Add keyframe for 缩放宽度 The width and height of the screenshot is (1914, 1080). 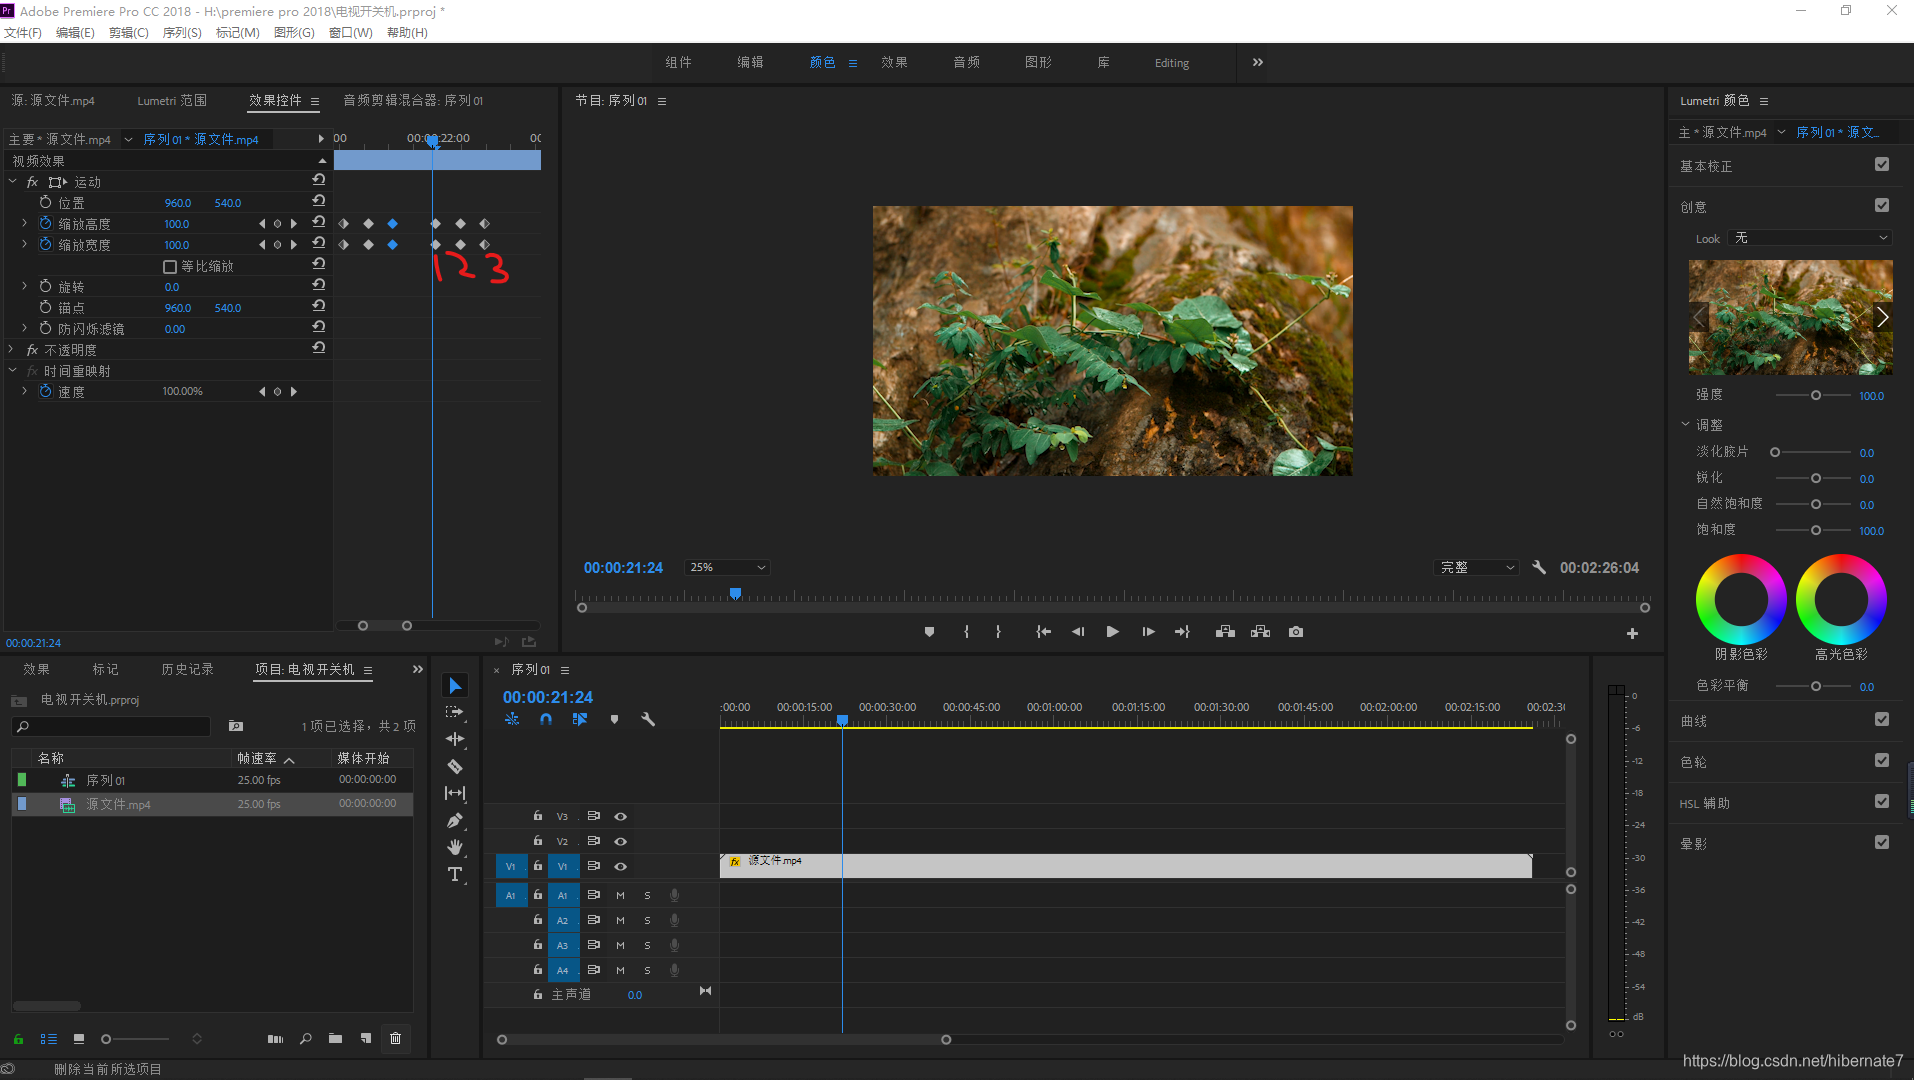coord(278,244)
